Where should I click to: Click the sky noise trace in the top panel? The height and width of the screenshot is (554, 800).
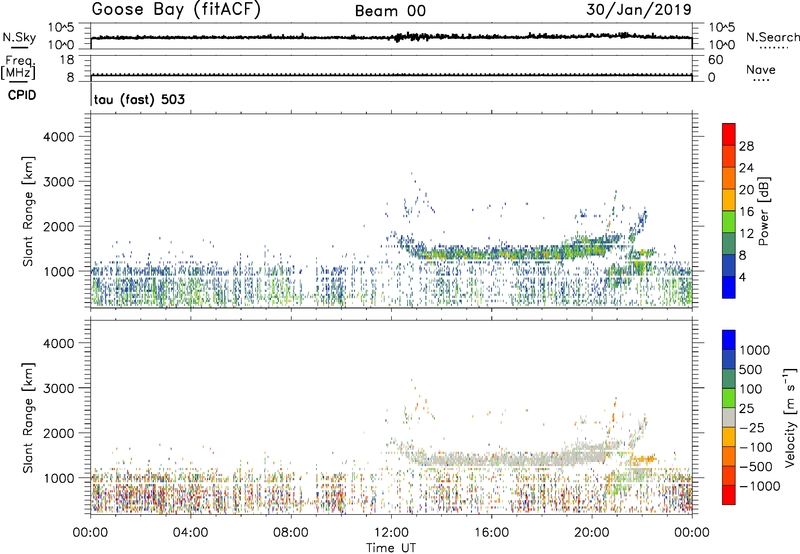tap(391, 37)
